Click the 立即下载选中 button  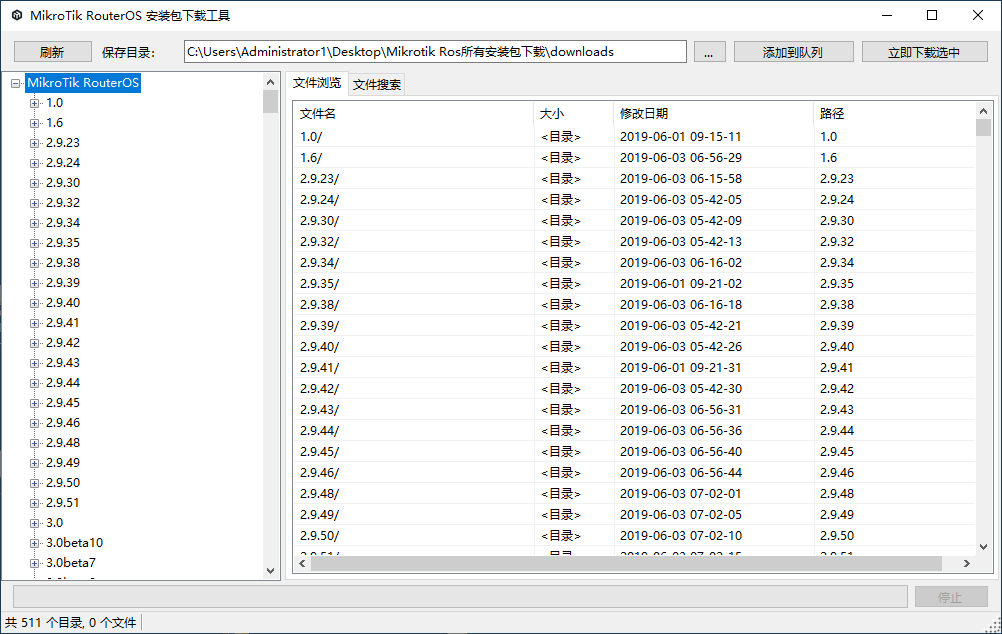coord(924,52)
